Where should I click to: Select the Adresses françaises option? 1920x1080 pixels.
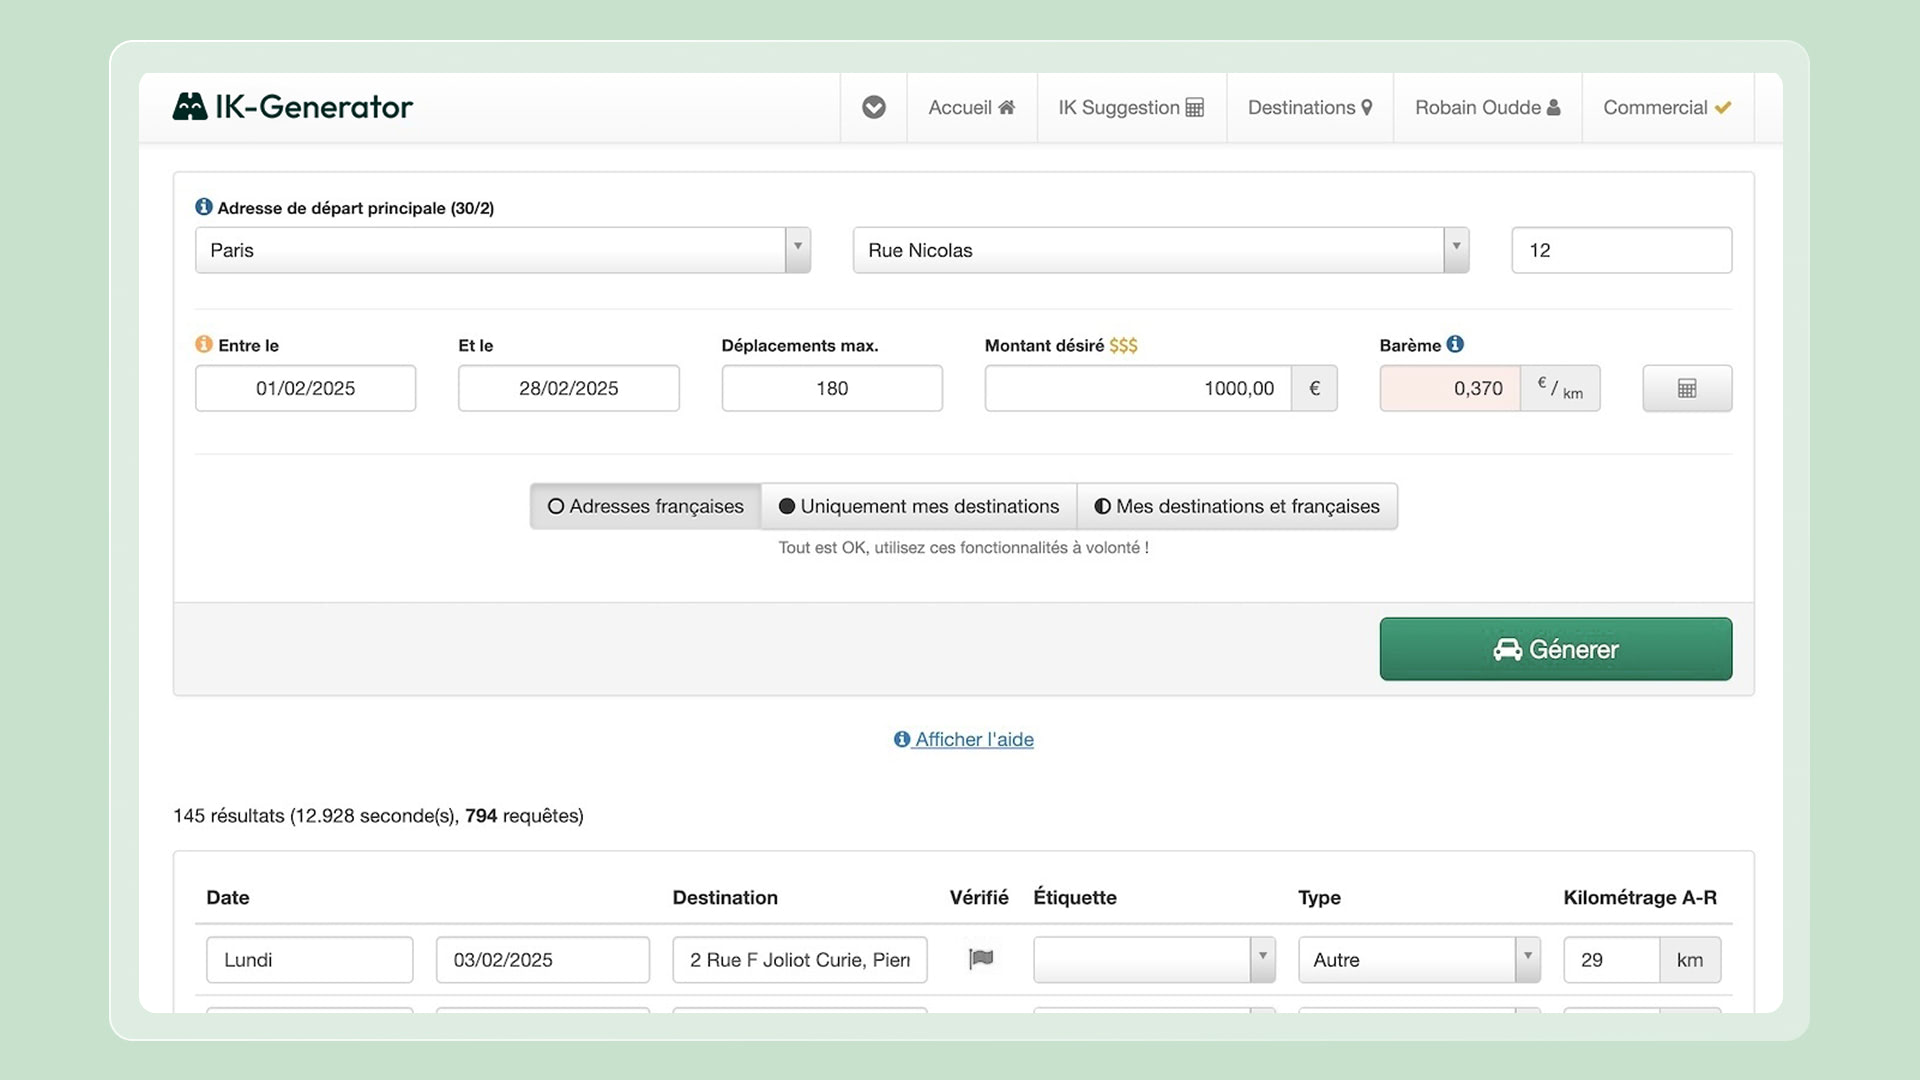[644, 506]
